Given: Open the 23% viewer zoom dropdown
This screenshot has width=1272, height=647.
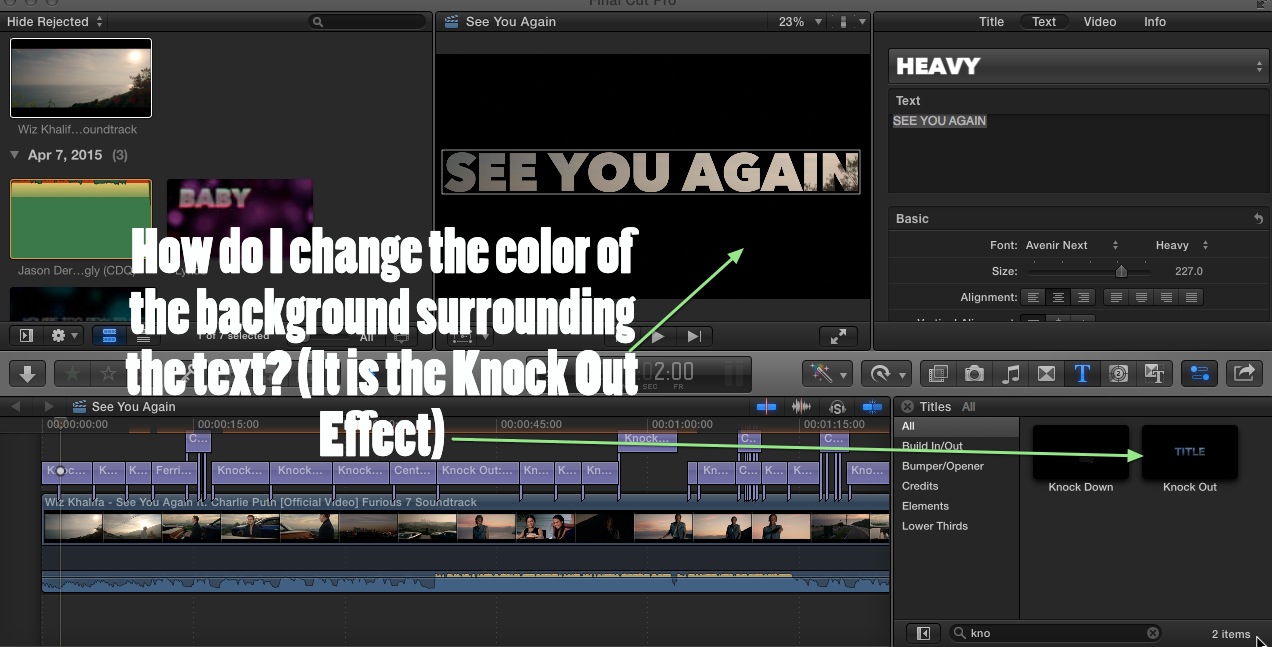Looking at the screenshot, I should [x=799, y=21].
